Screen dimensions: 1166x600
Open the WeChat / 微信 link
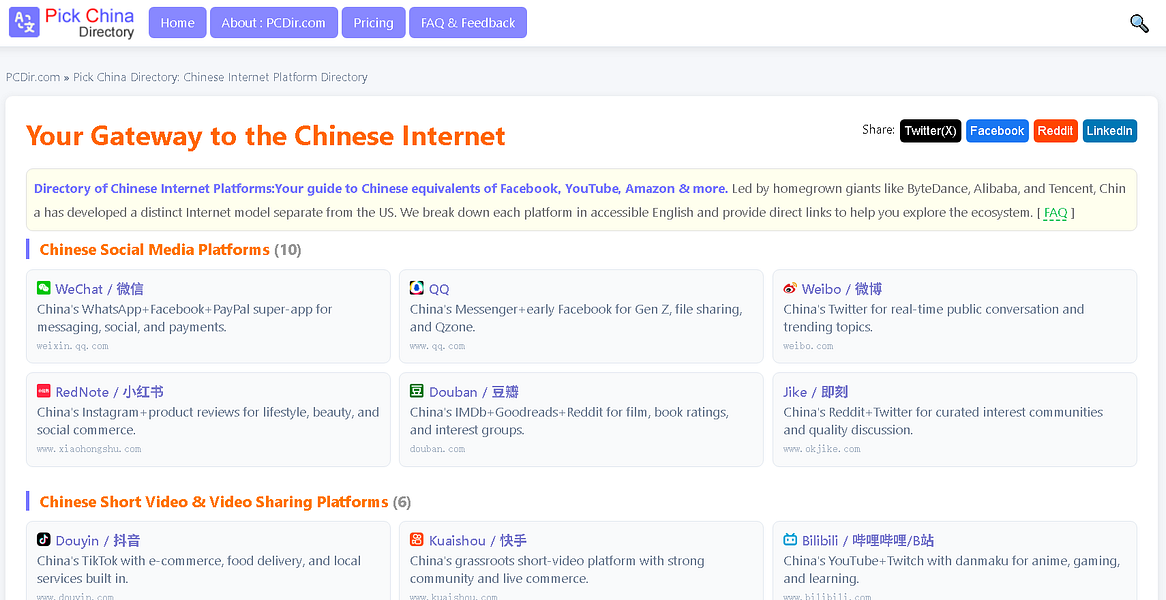99,289
